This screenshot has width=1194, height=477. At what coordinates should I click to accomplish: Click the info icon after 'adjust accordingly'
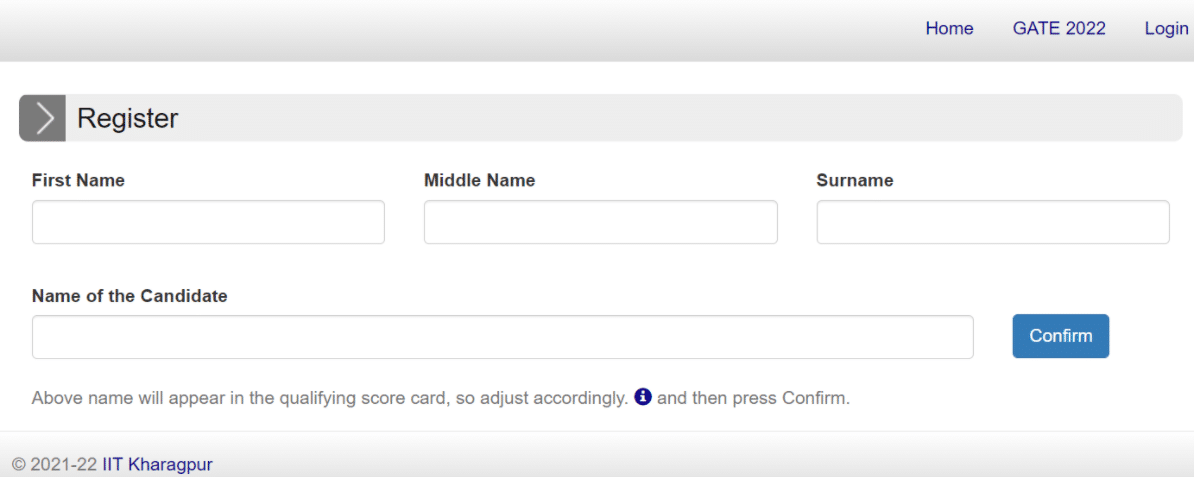(643, 396)
